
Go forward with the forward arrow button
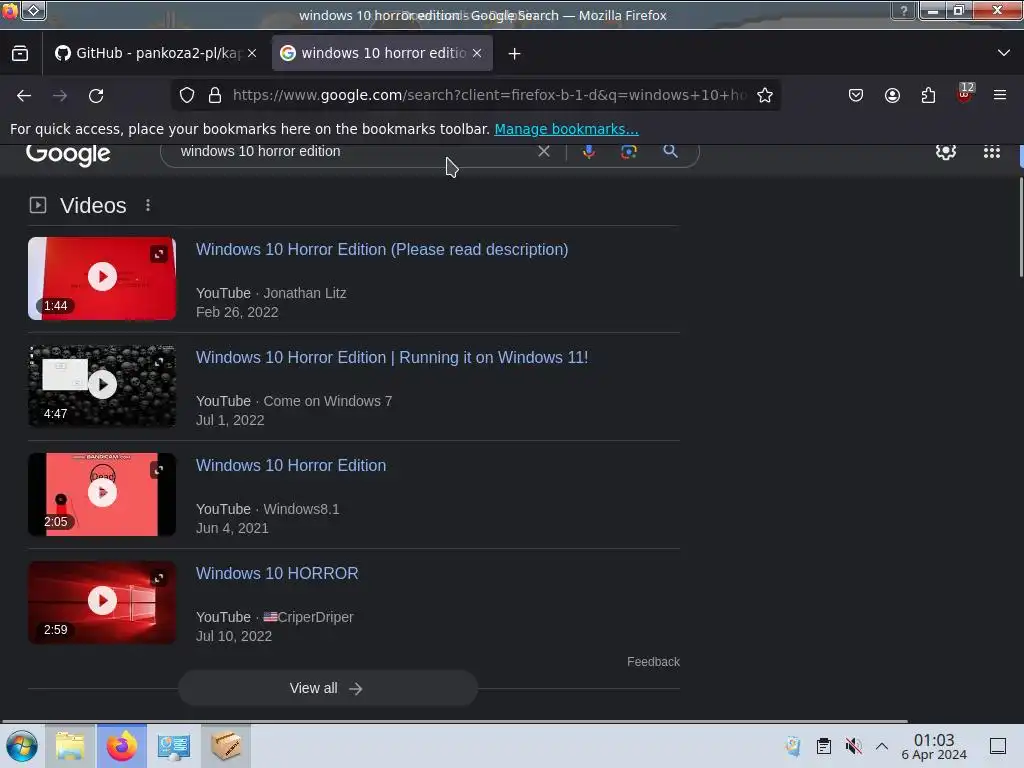pyautogui.click(x=60, y=95)
